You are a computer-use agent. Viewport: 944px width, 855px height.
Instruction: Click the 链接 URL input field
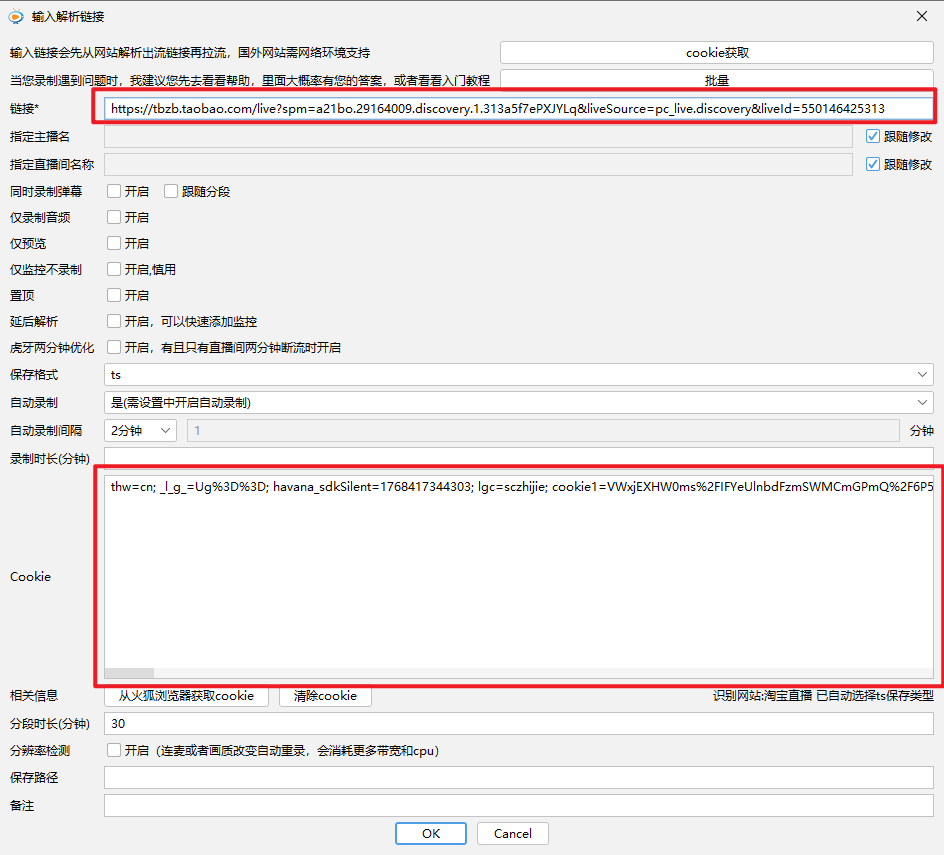518,108
